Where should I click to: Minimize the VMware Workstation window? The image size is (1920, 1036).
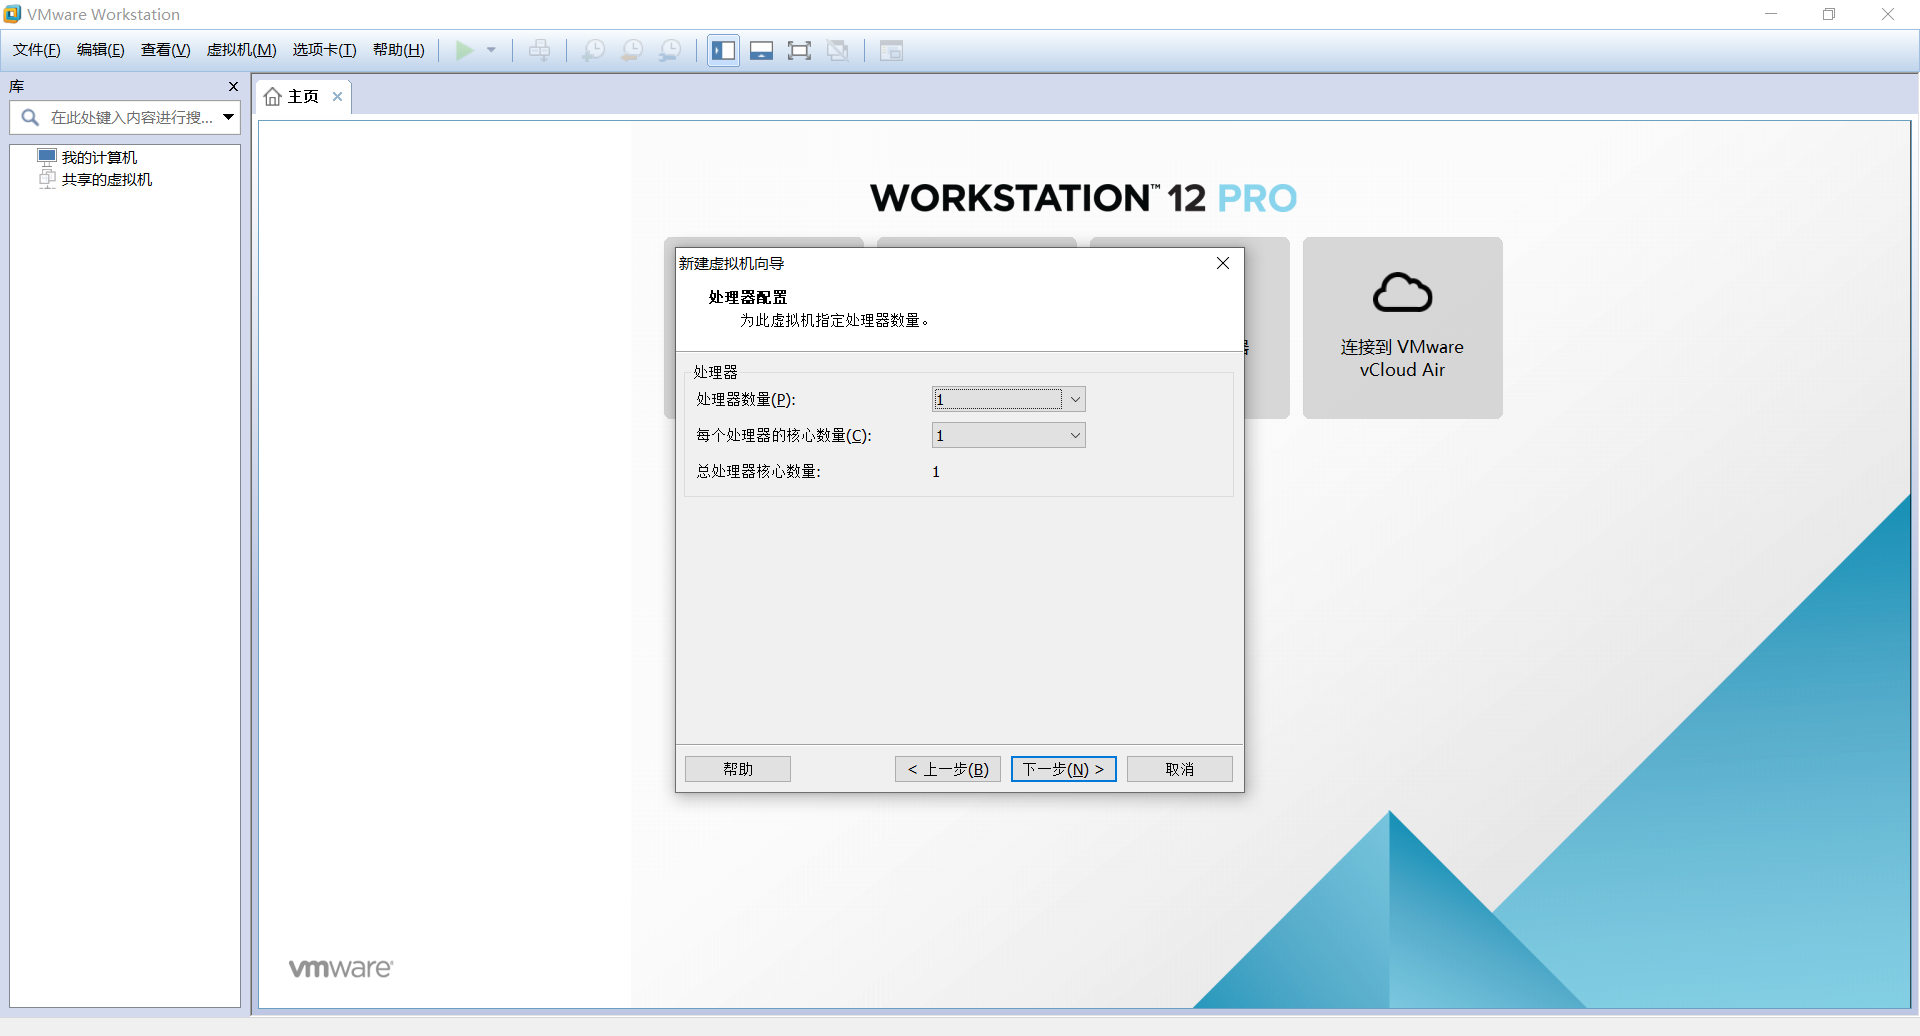click(x=1771, y=14)
